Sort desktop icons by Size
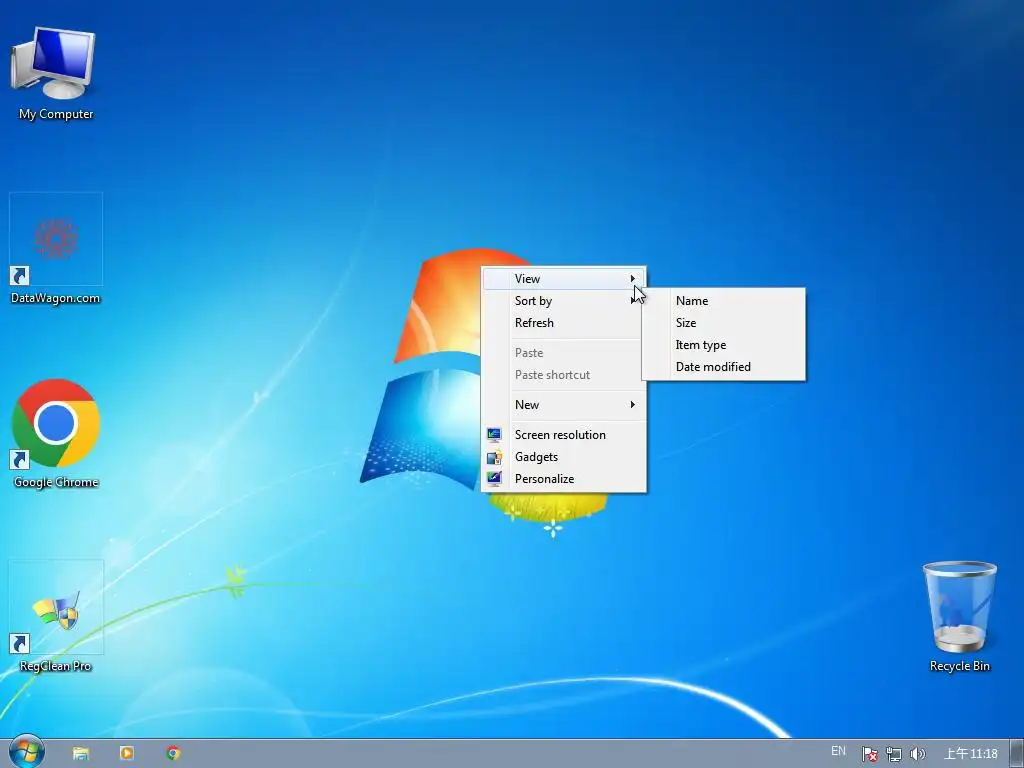Screen dimensions: 1024x768 click(724, 323)
